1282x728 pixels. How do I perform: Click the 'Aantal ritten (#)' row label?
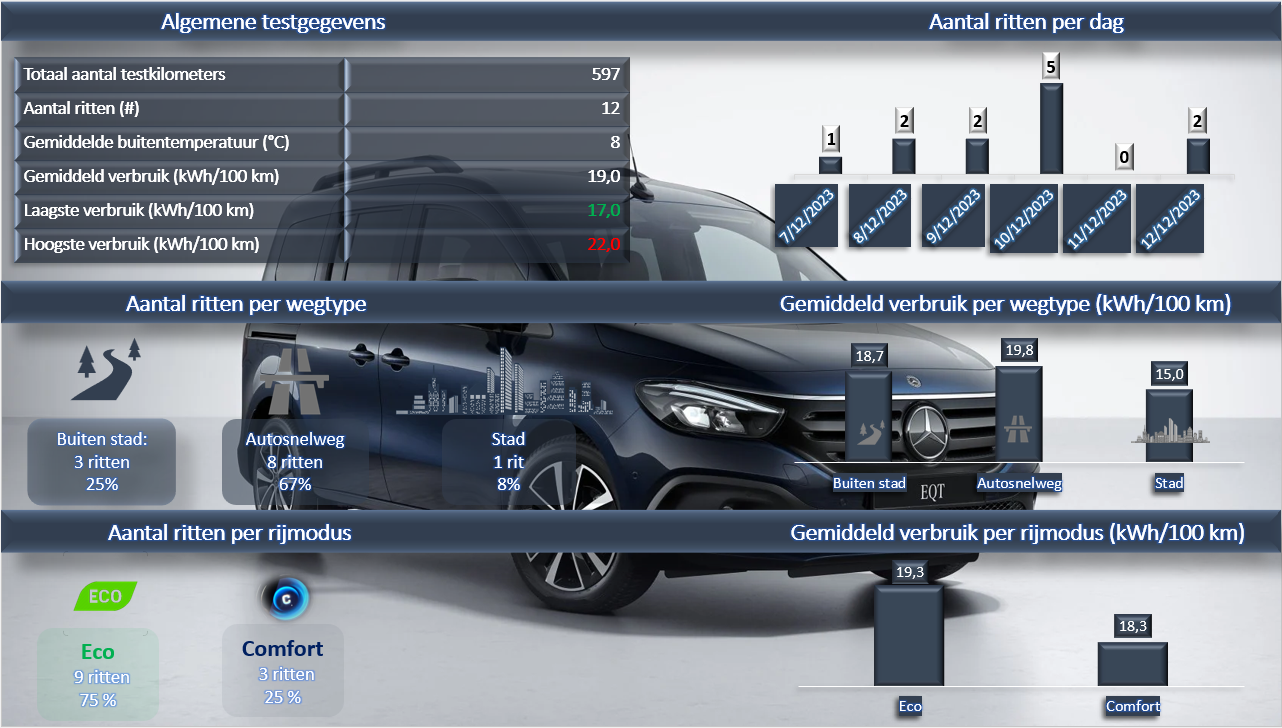click(83, 108)
